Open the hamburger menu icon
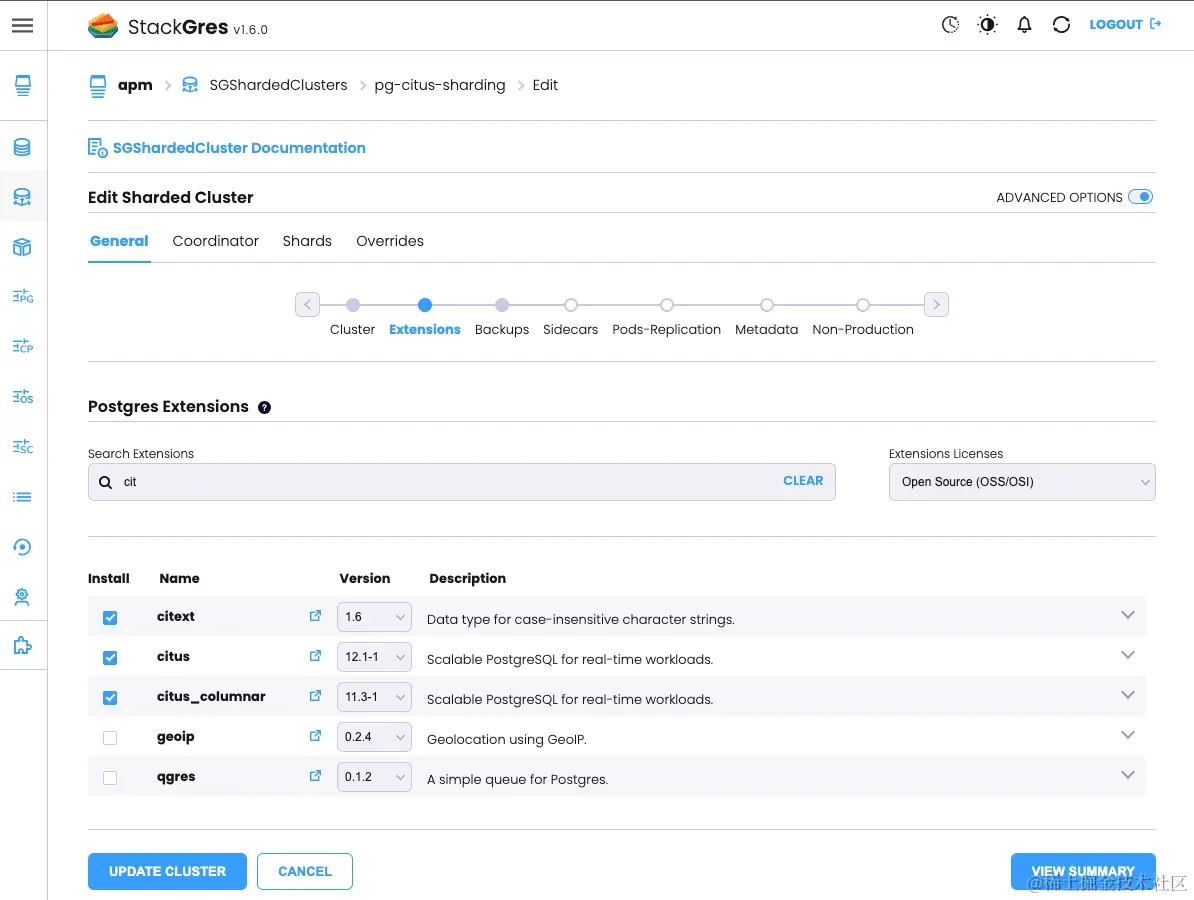The image size is (1194, 900). tap(22, 26)
